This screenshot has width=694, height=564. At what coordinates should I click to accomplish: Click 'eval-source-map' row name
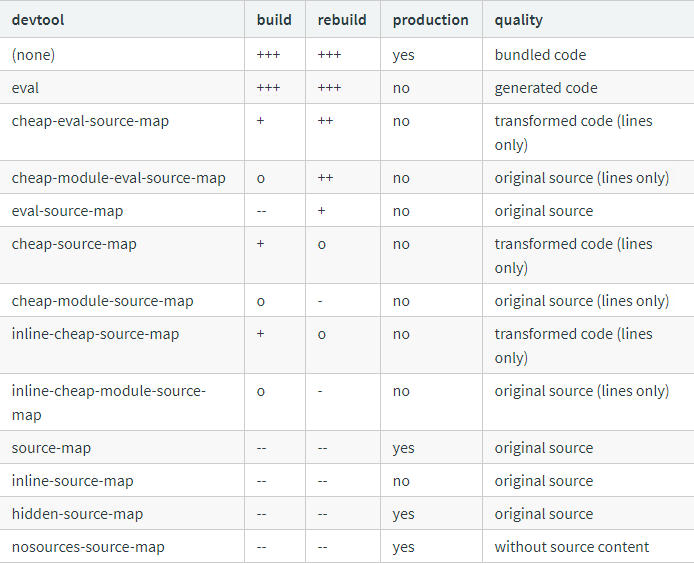67,211
